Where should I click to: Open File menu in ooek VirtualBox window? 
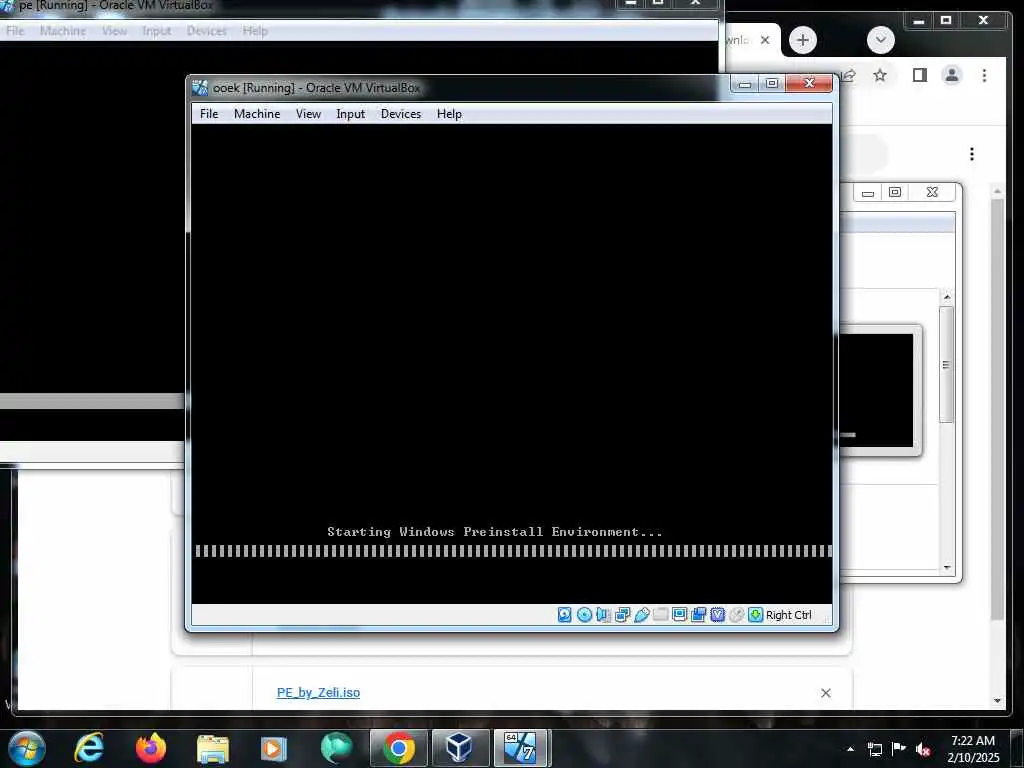coord(209,114)
